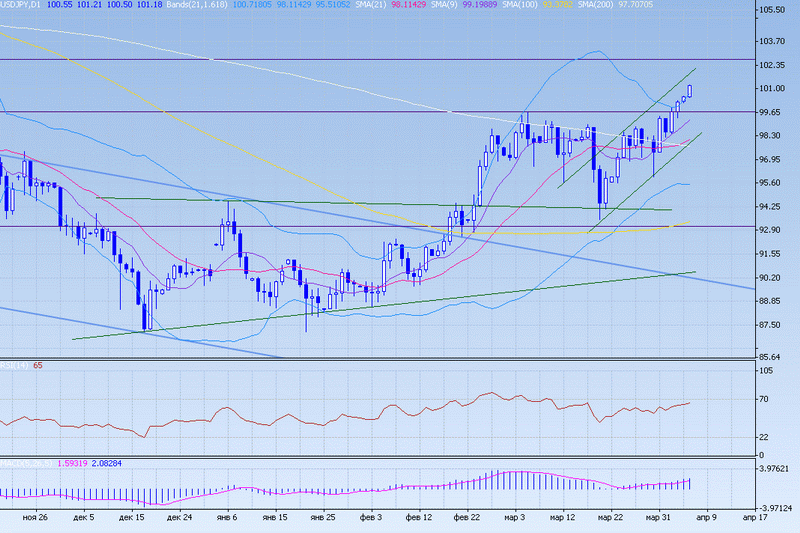The image size is (800, 533).
Task: Select the 'апр 9' date on time axis
Action: coord(705,518)
